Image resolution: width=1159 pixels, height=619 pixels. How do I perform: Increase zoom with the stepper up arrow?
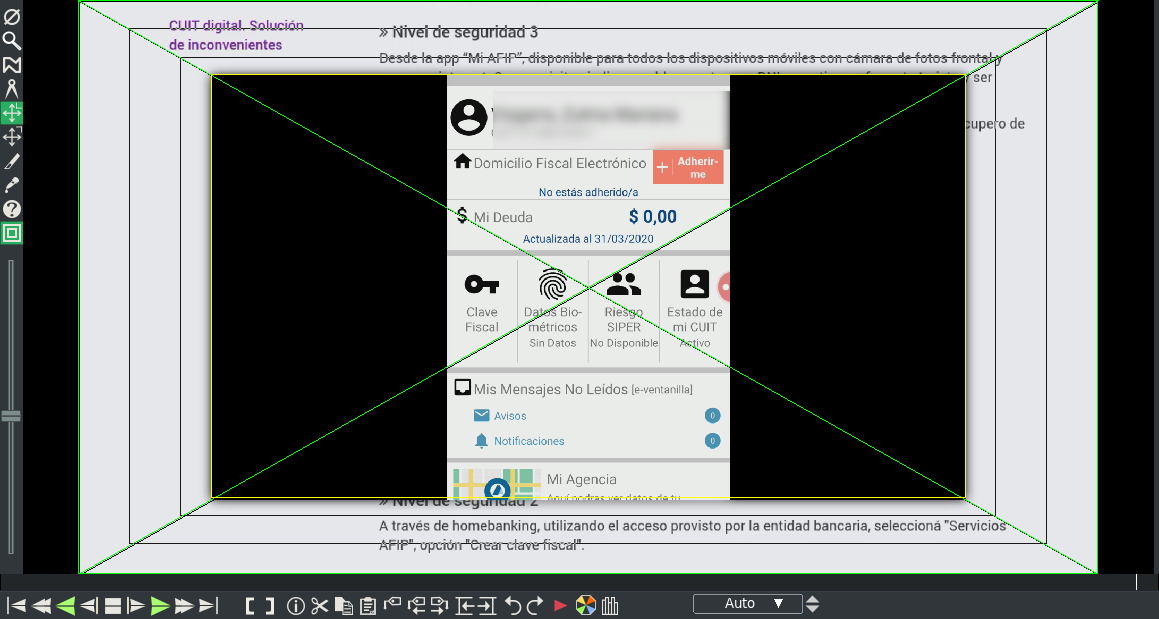click(x=813, y=599)
